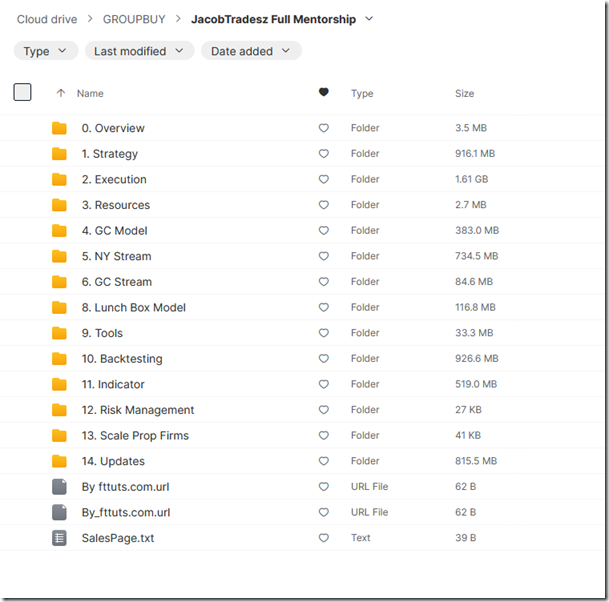Click the folder icon for 12. Risk Management
The image size is (609, 602).
(x=59, y=410)
